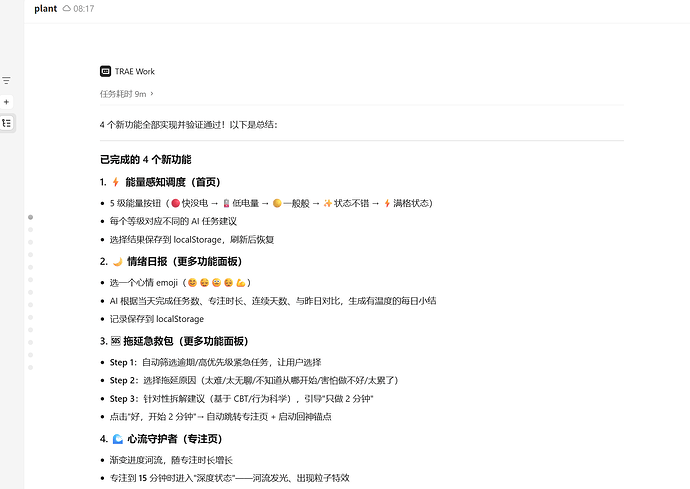Click the TRAE Work sender name
The width and height of the screenshot is (690, 489).
135,71
